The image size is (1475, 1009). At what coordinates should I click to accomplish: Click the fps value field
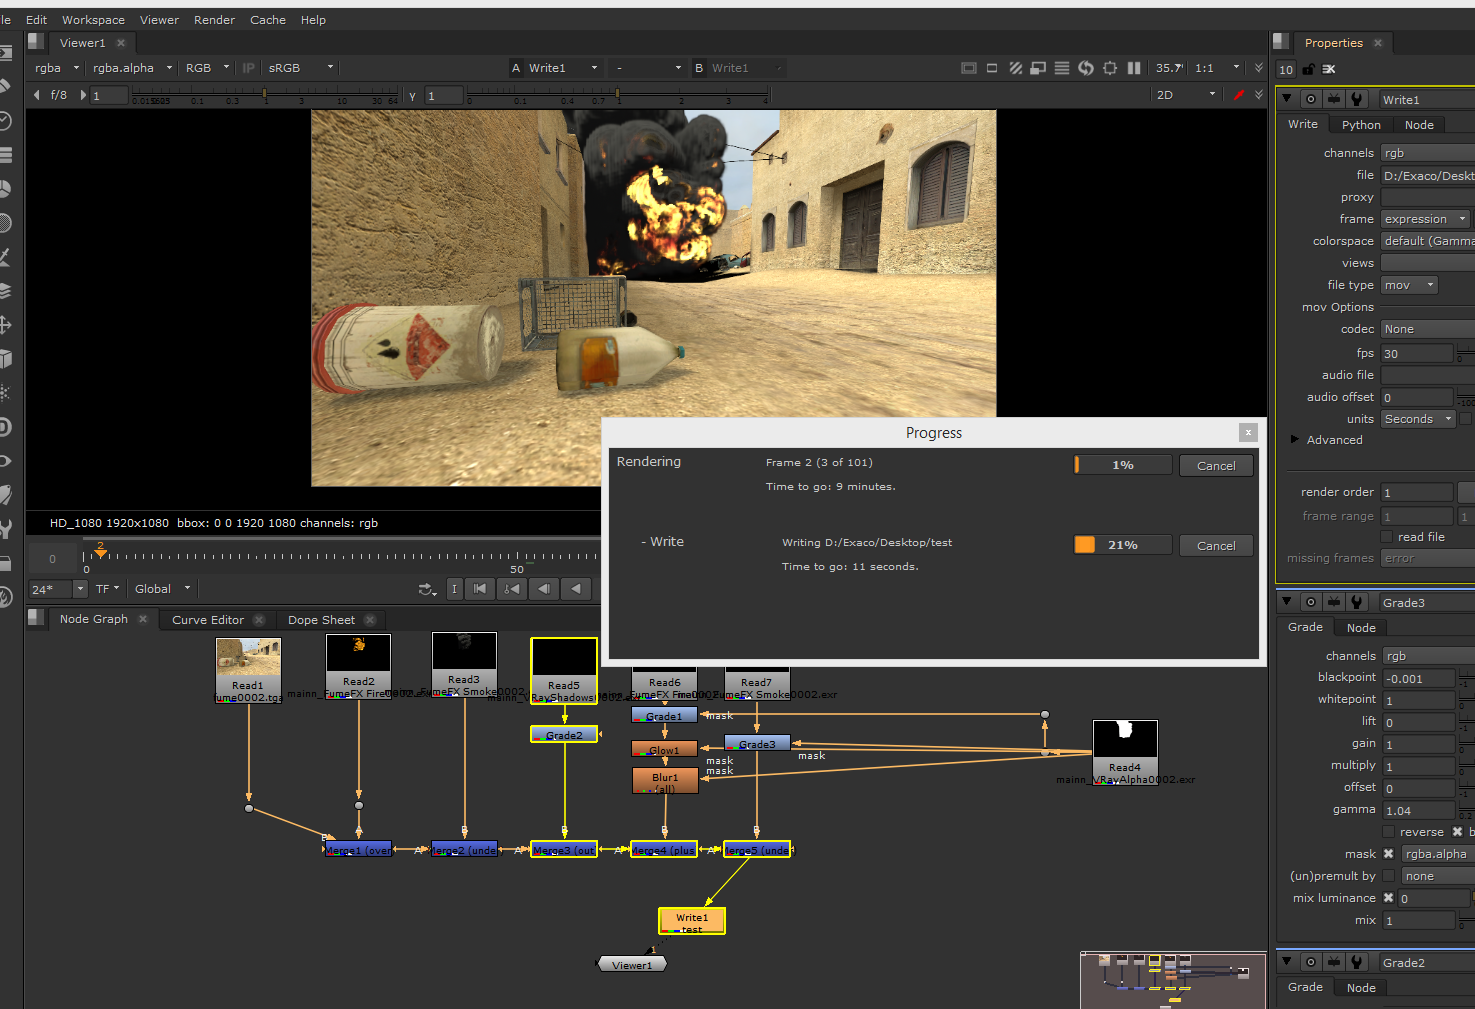pyautogui.click(x=1417, y=353)
